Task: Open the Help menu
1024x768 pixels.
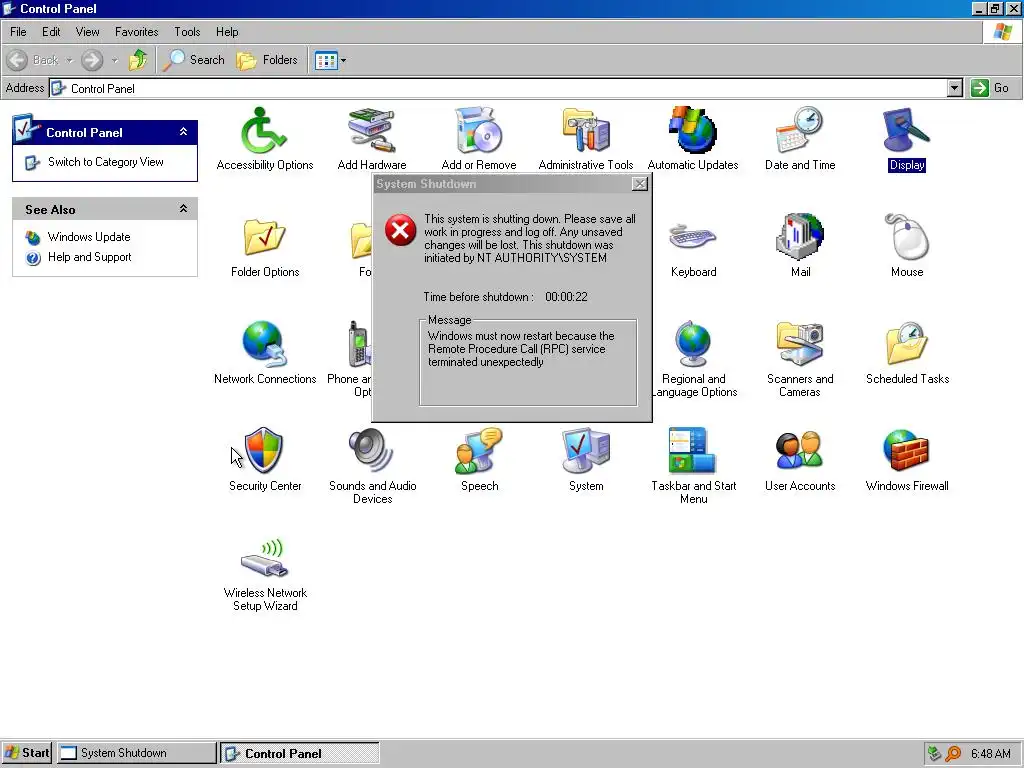Action: pos(227,32)
